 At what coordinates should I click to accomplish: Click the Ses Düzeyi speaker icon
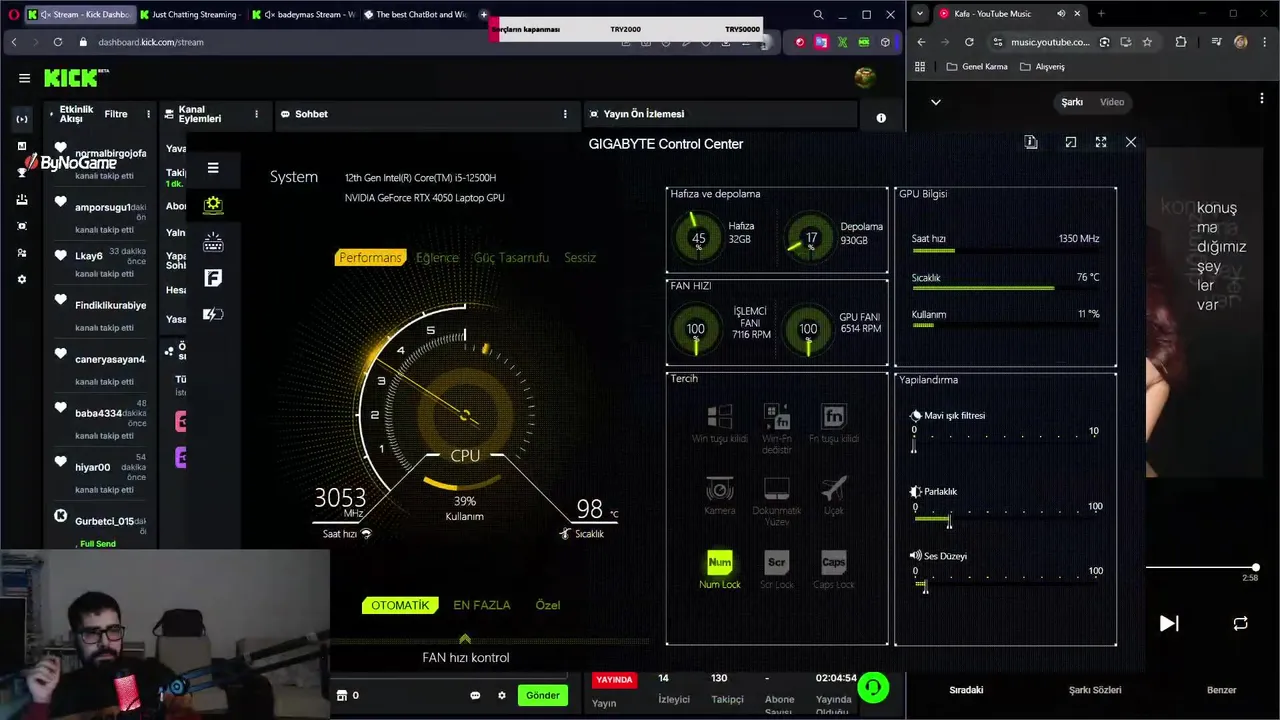click(x=915, y=555)
